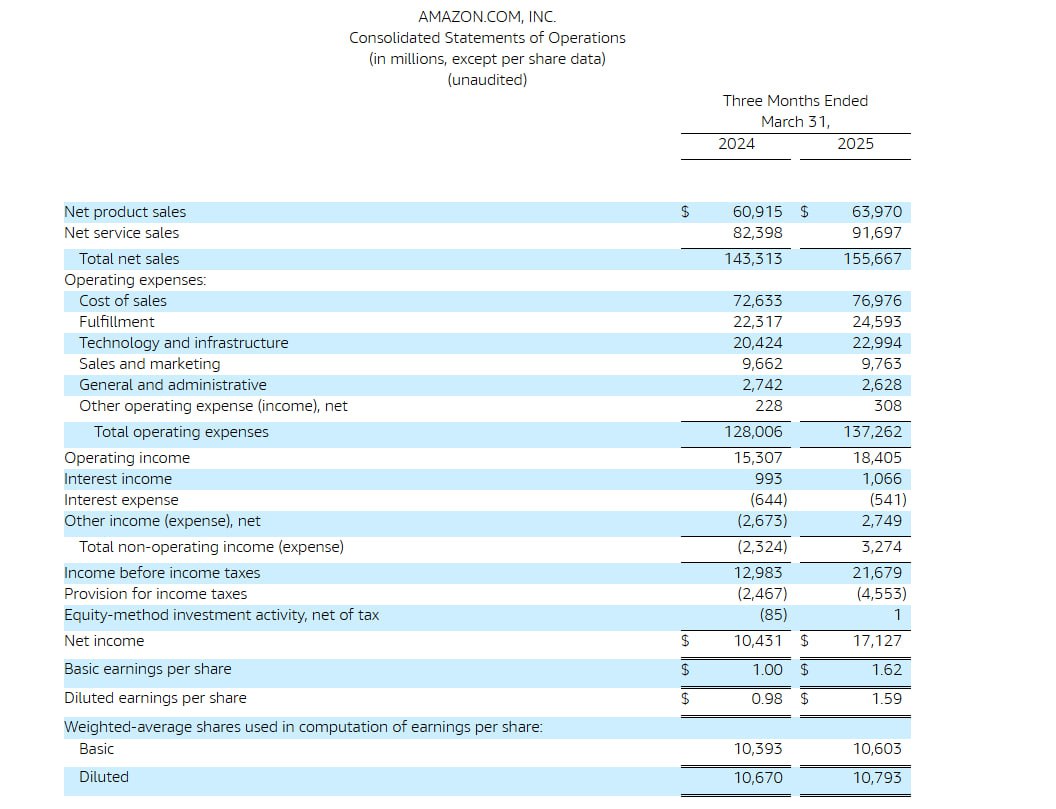Click Operating income value 15,307
The height and width of the screenshot is (809, 1056).
[x=758, y=458]
